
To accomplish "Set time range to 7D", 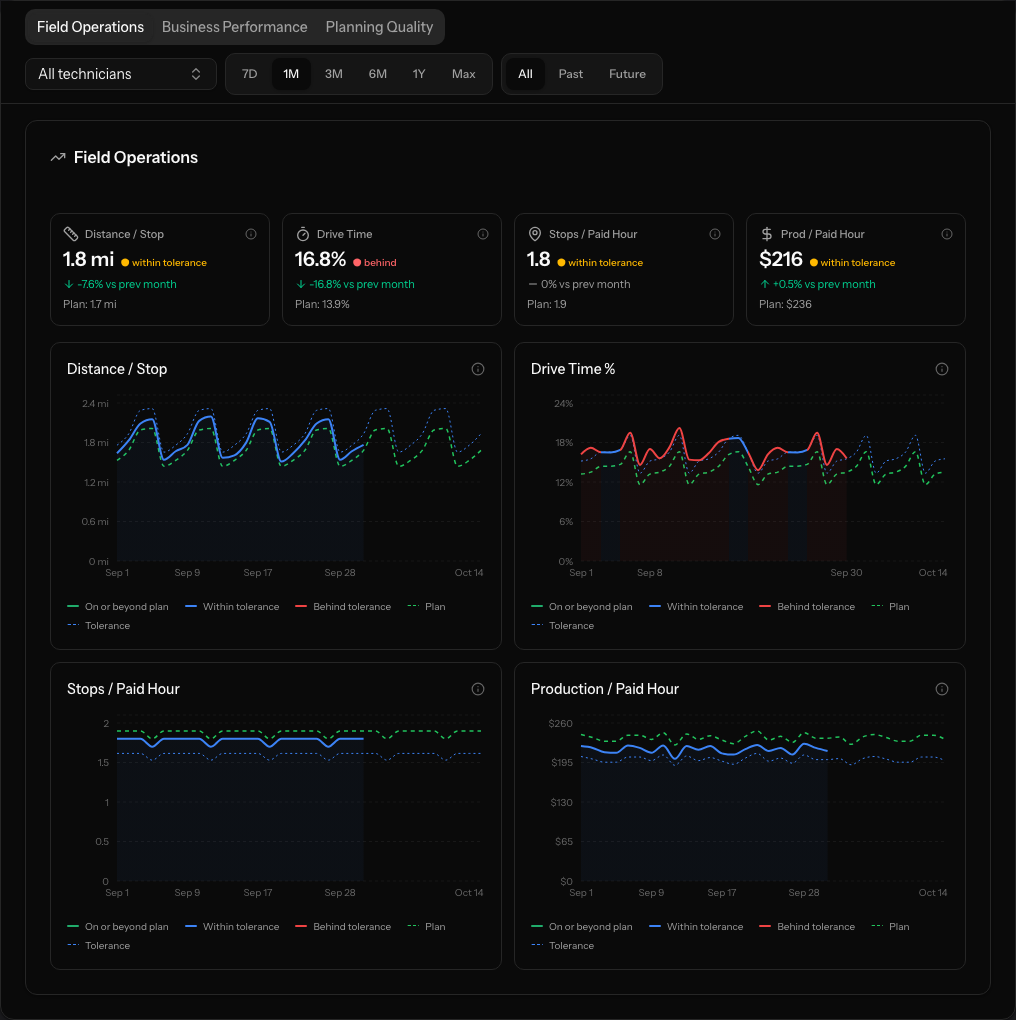I will 249,74.
